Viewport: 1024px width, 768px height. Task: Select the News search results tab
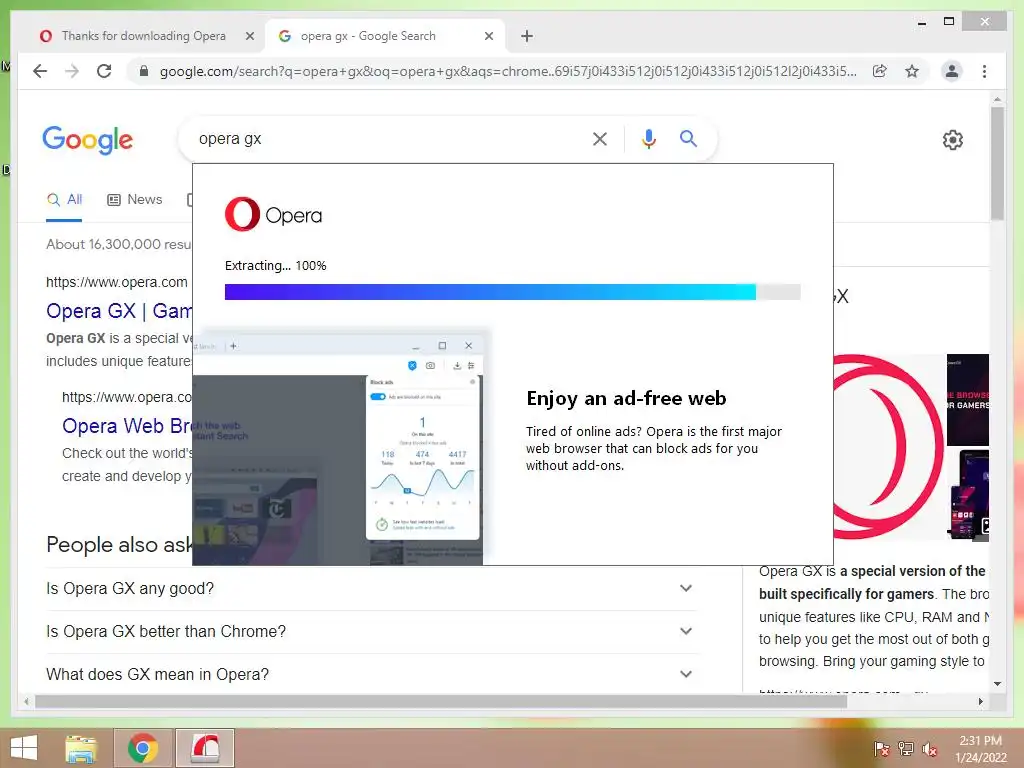(x=135, y=200)
